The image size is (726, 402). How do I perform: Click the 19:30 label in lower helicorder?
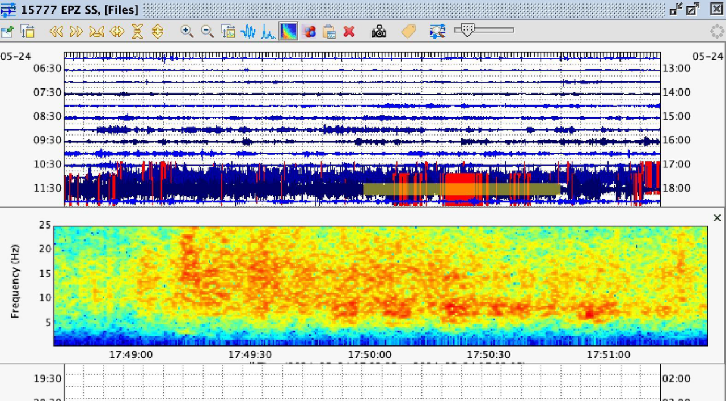coord(47,379)
